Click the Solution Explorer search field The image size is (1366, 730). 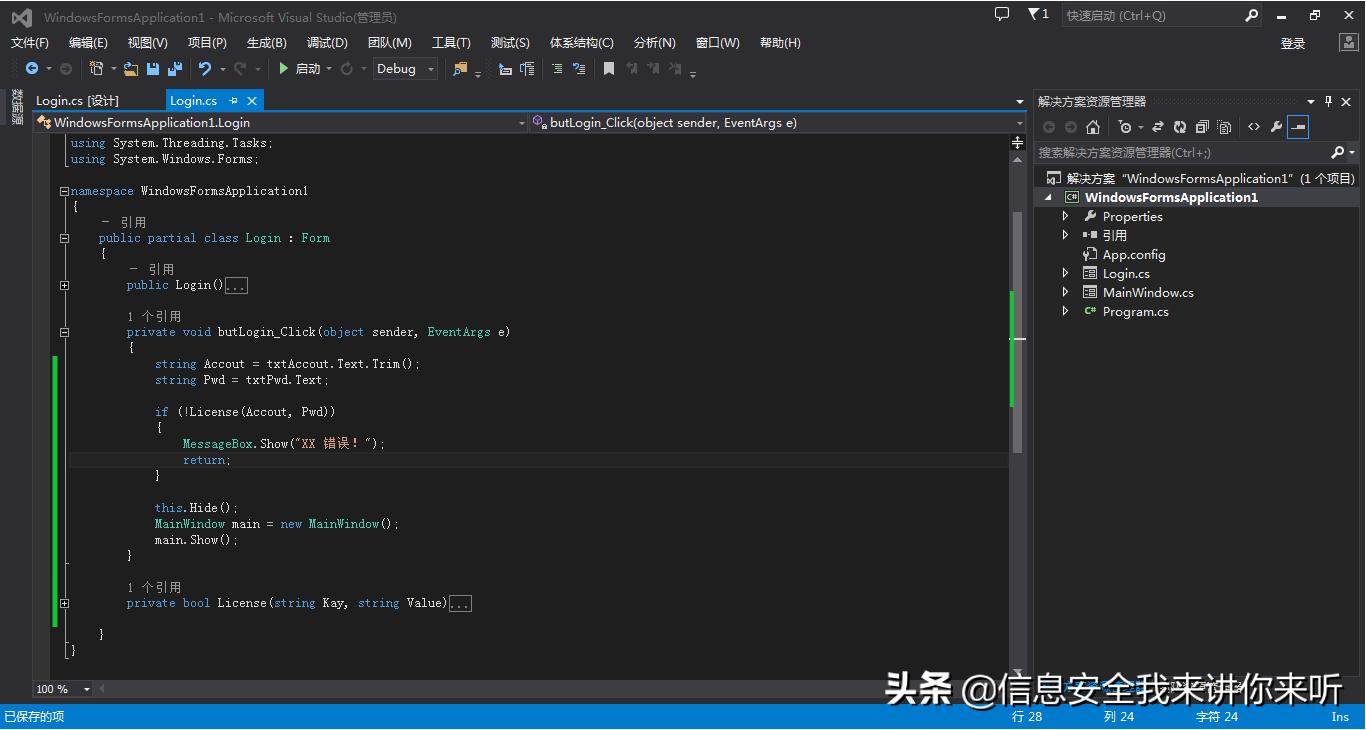[1180, 153]
